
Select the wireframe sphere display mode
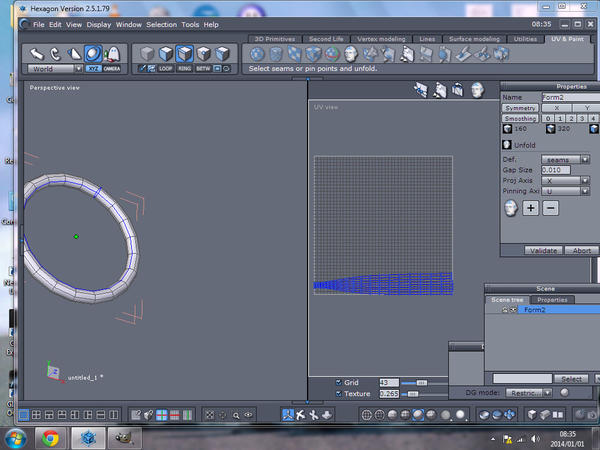[x=367, y=415]
